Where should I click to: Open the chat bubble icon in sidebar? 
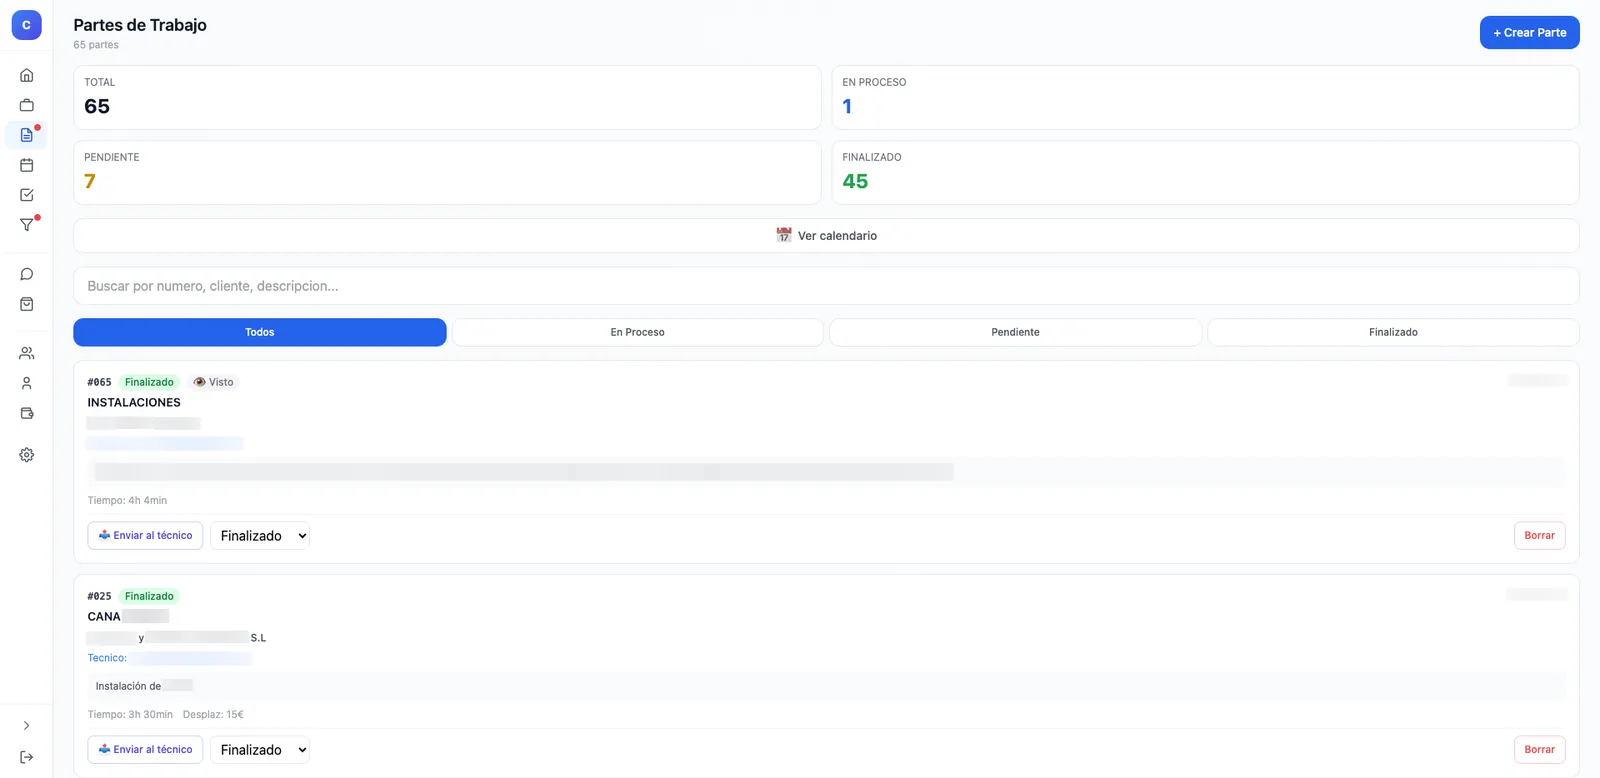[x=27, y=274]
